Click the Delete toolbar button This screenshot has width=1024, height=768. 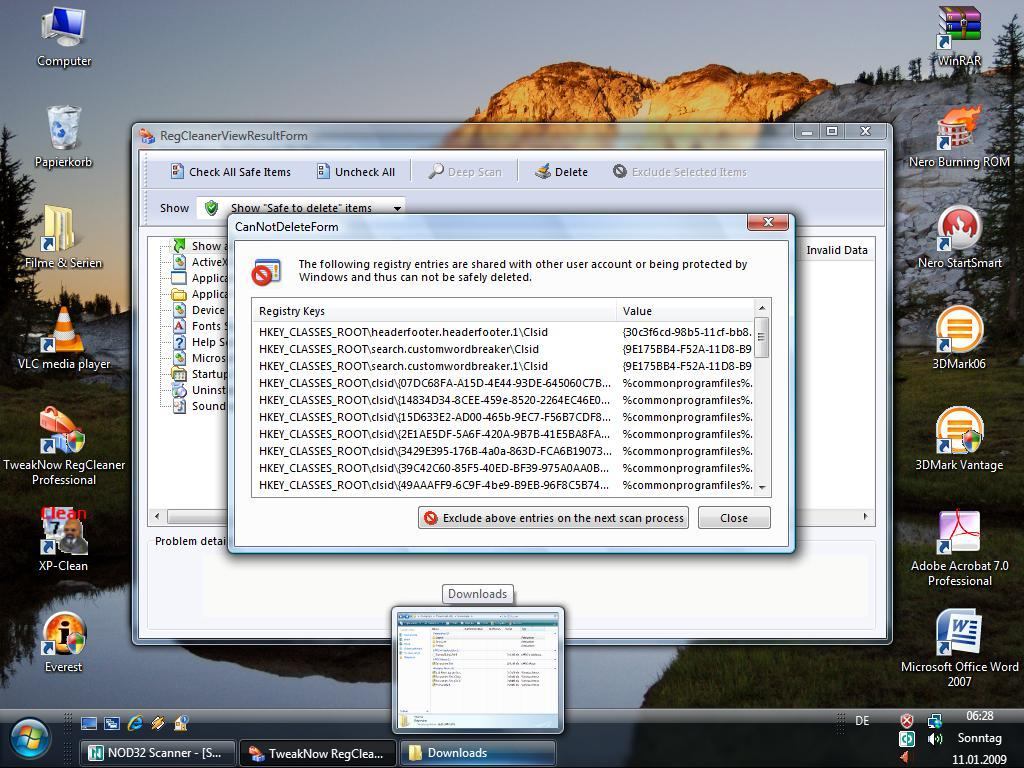tap(561, 172)
